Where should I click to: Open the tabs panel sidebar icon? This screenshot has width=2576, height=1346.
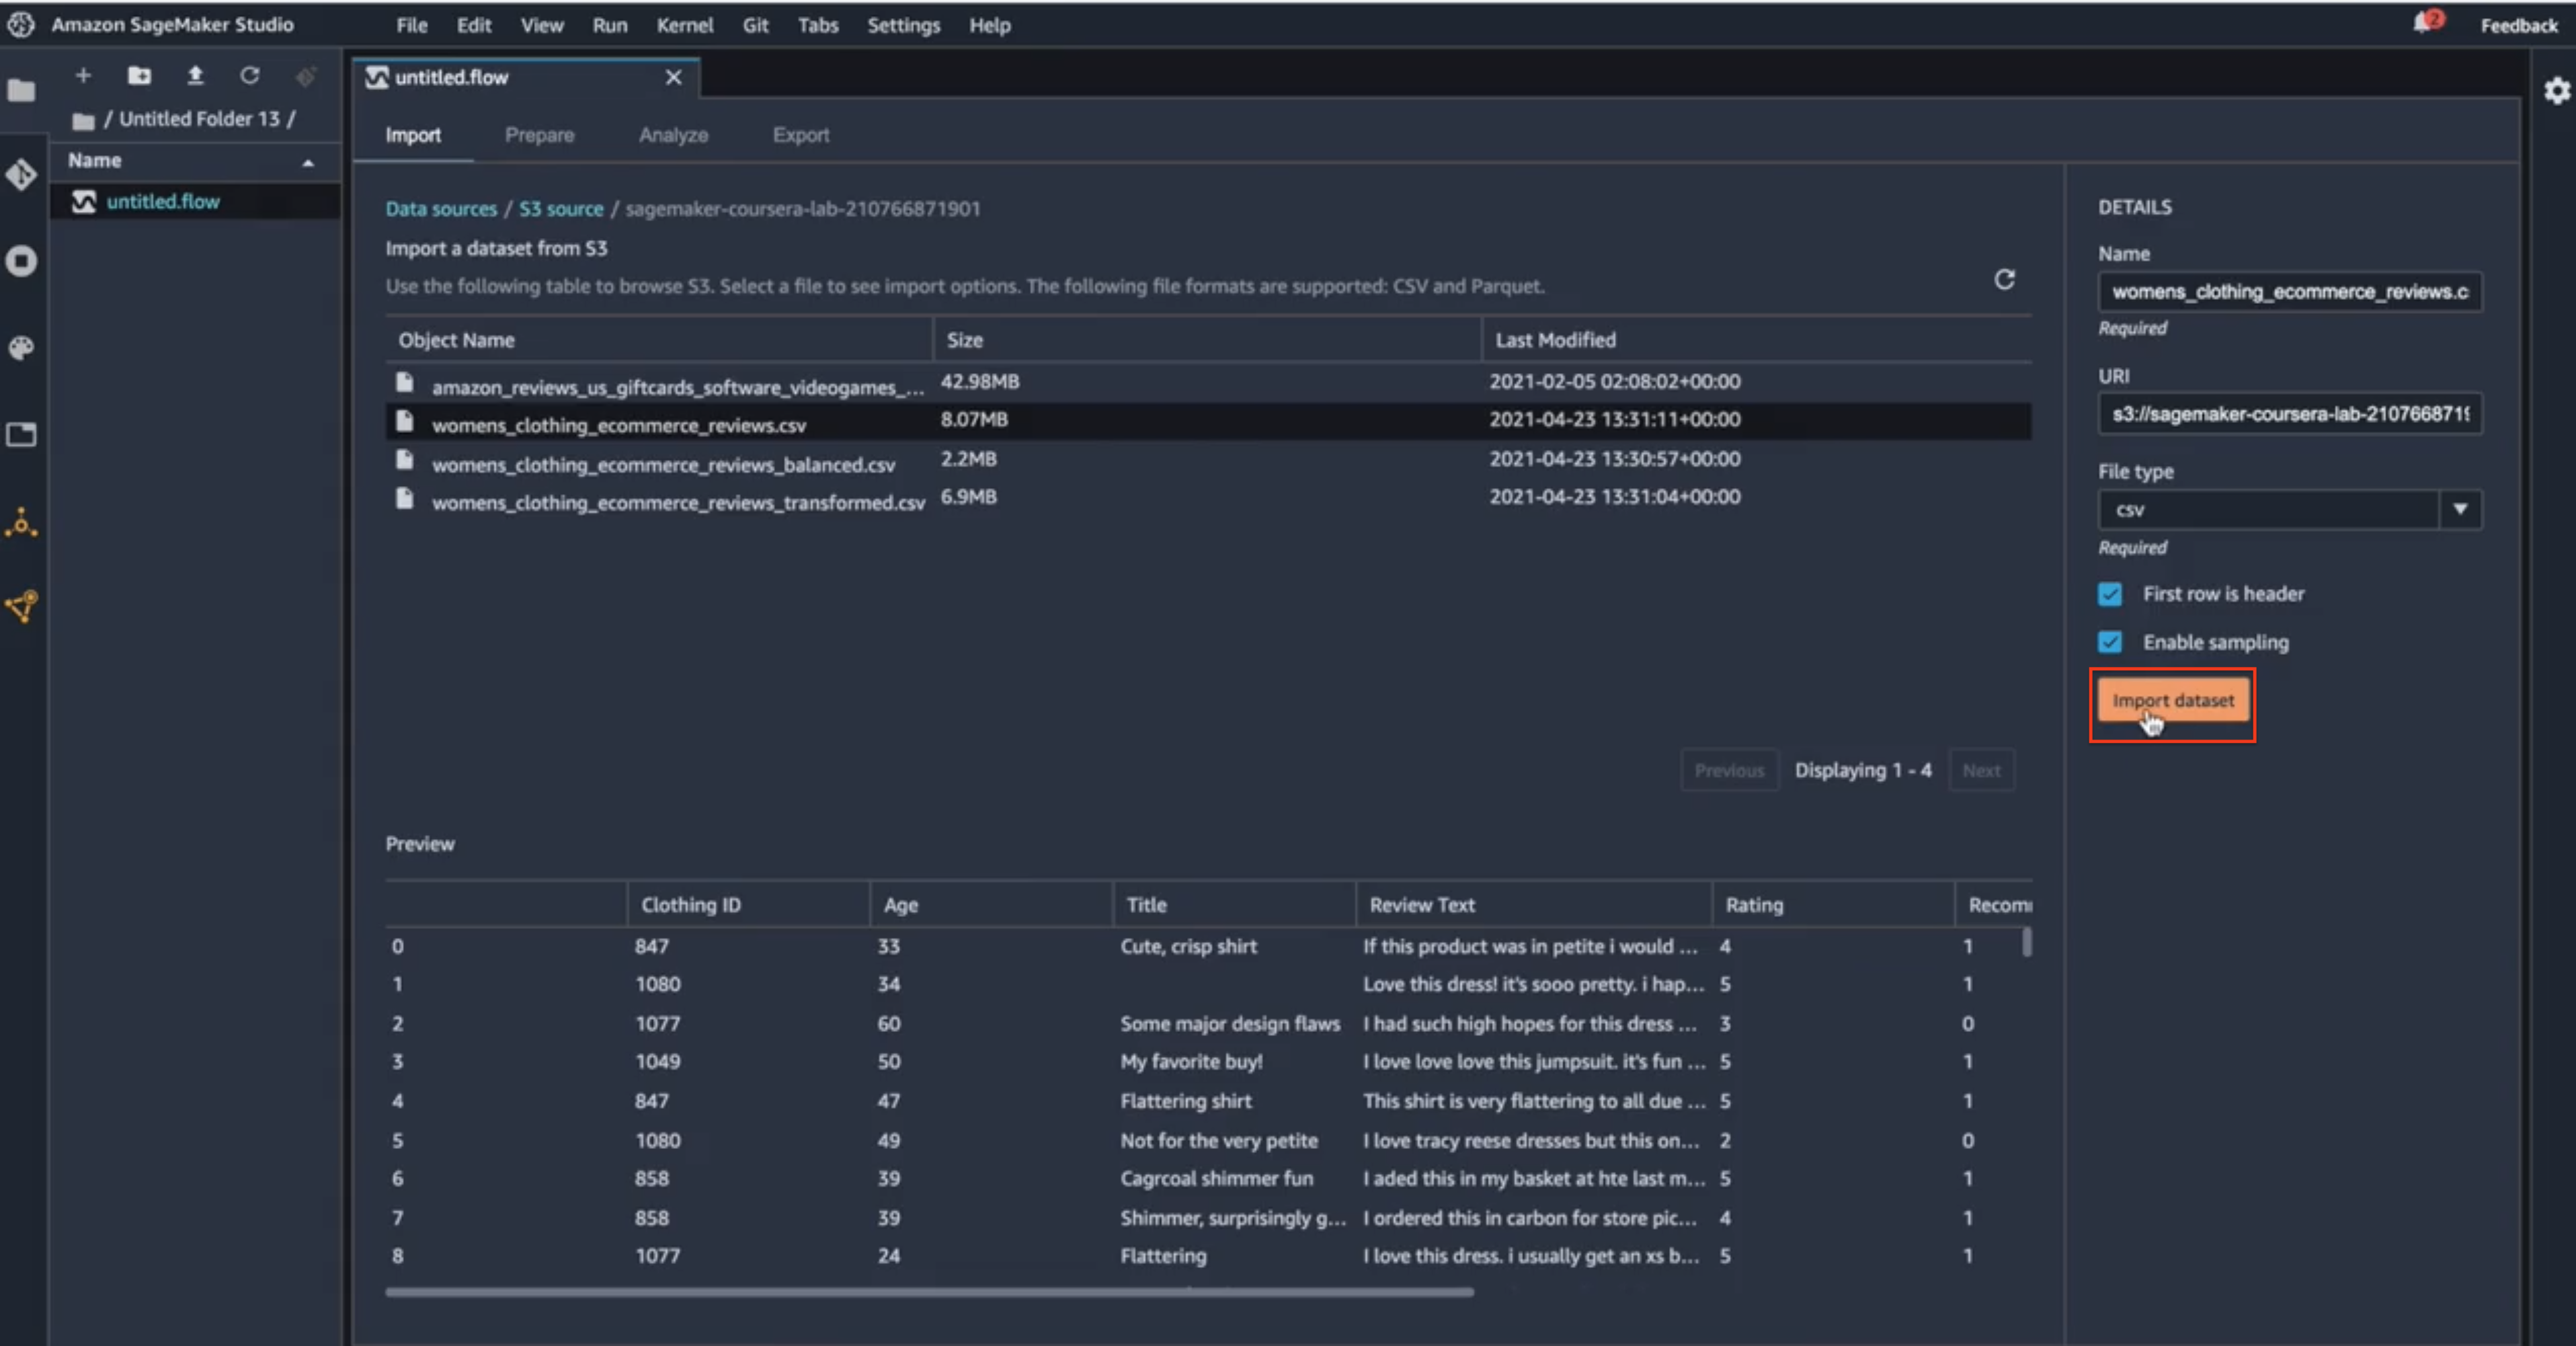[x=21, y=434]
